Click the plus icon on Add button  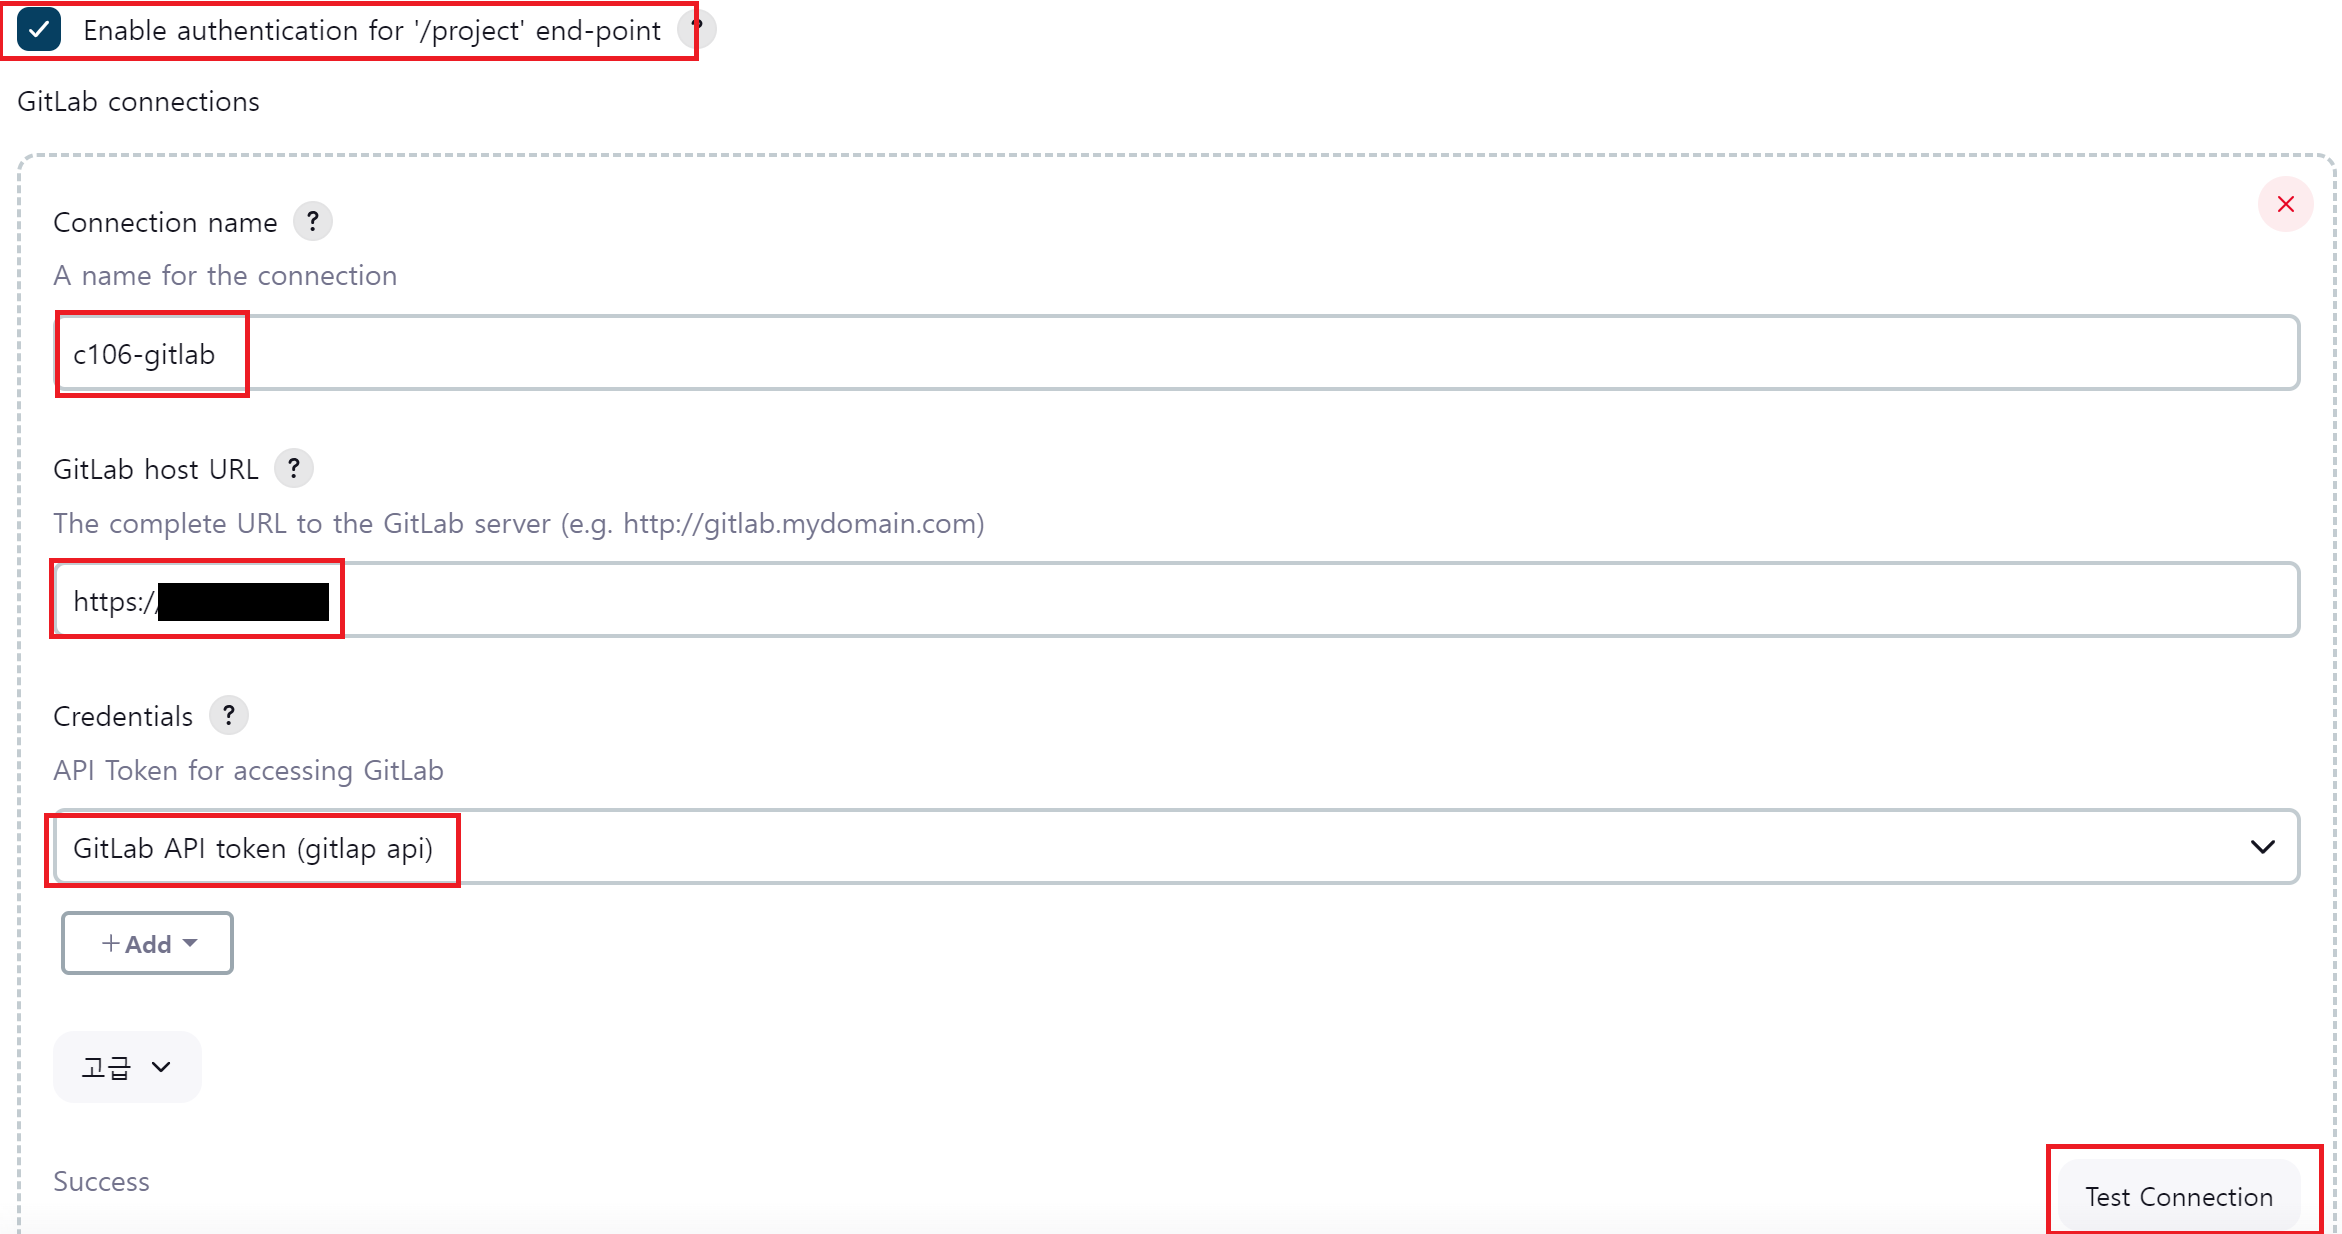(111, 943)
